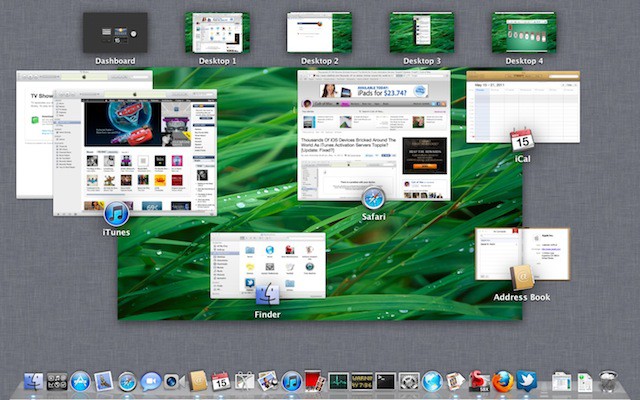Open Activity Monitor from the Dock
This screenshot has width=640, height=400.
[x=338, y=382]
